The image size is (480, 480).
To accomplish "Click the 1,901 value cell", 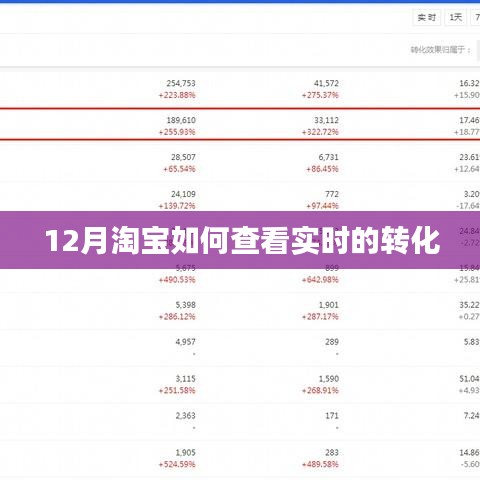I will point(328,305).
